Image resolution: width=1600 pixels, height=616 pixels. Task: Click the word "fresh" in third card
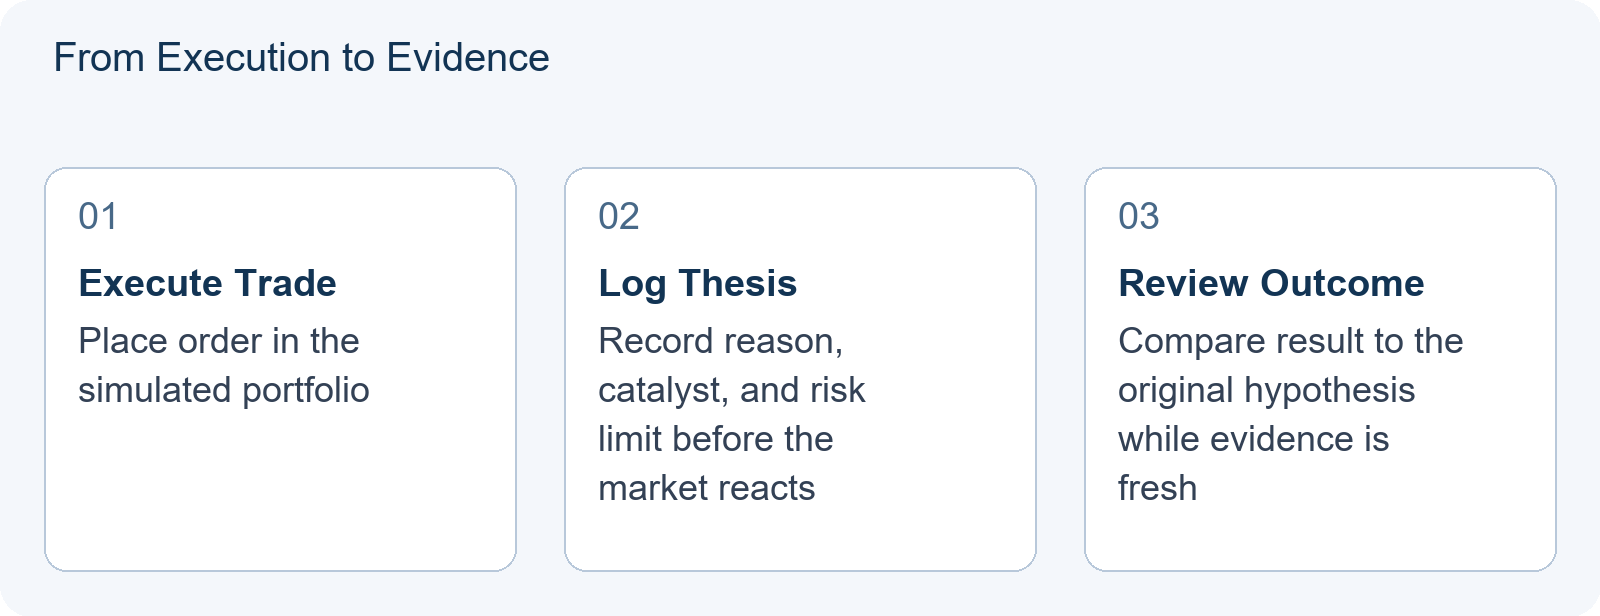(1157, 488)
